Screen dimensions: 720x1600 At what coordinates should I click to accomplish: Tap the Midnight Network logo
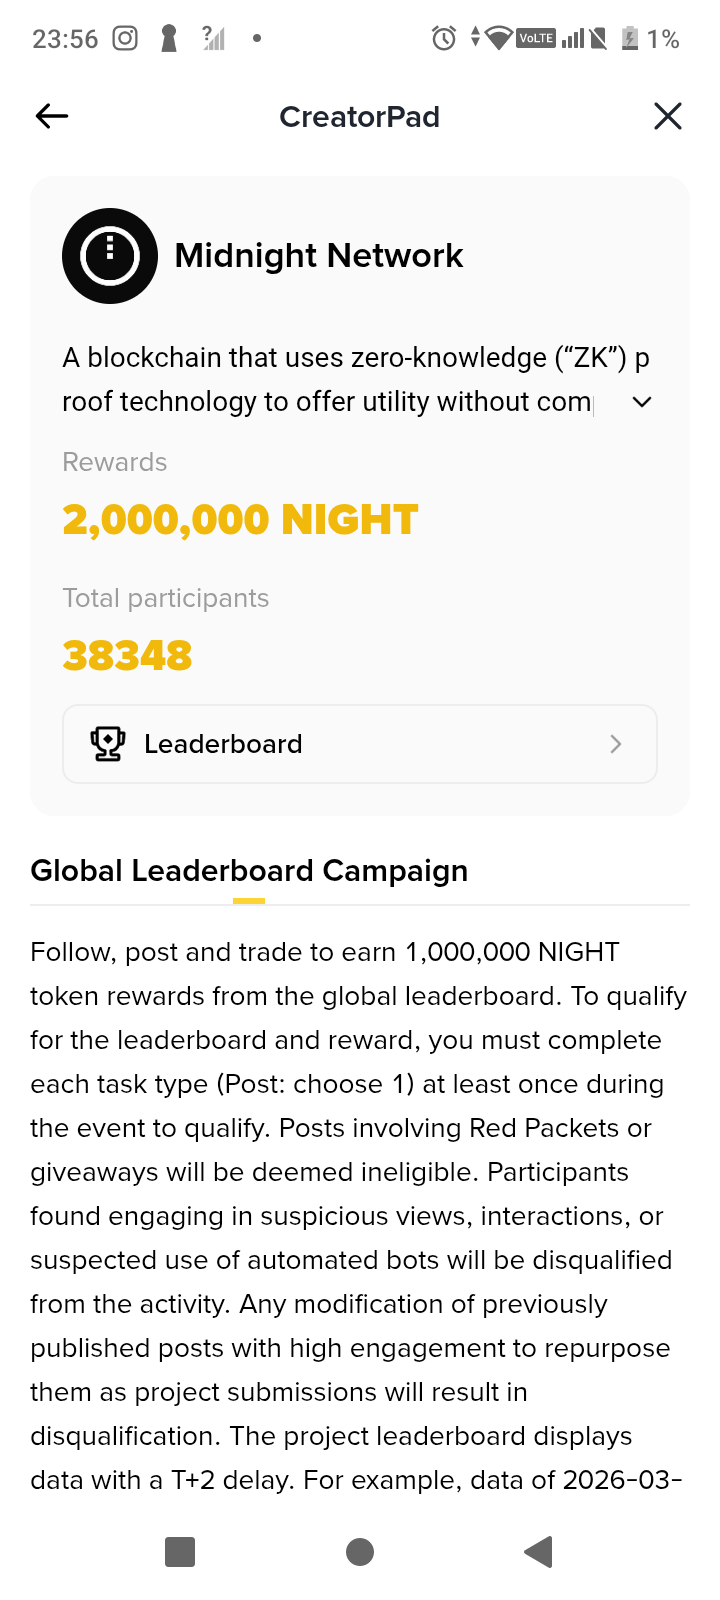coord(110,256)
